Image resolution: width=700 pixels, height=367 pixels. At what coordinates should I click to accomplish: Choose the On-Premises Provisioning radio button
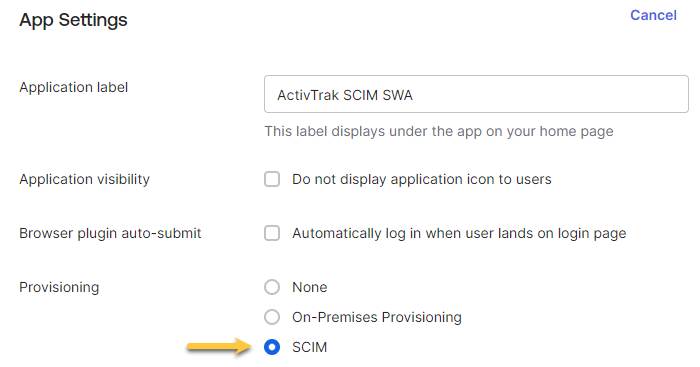pos(272,317)
